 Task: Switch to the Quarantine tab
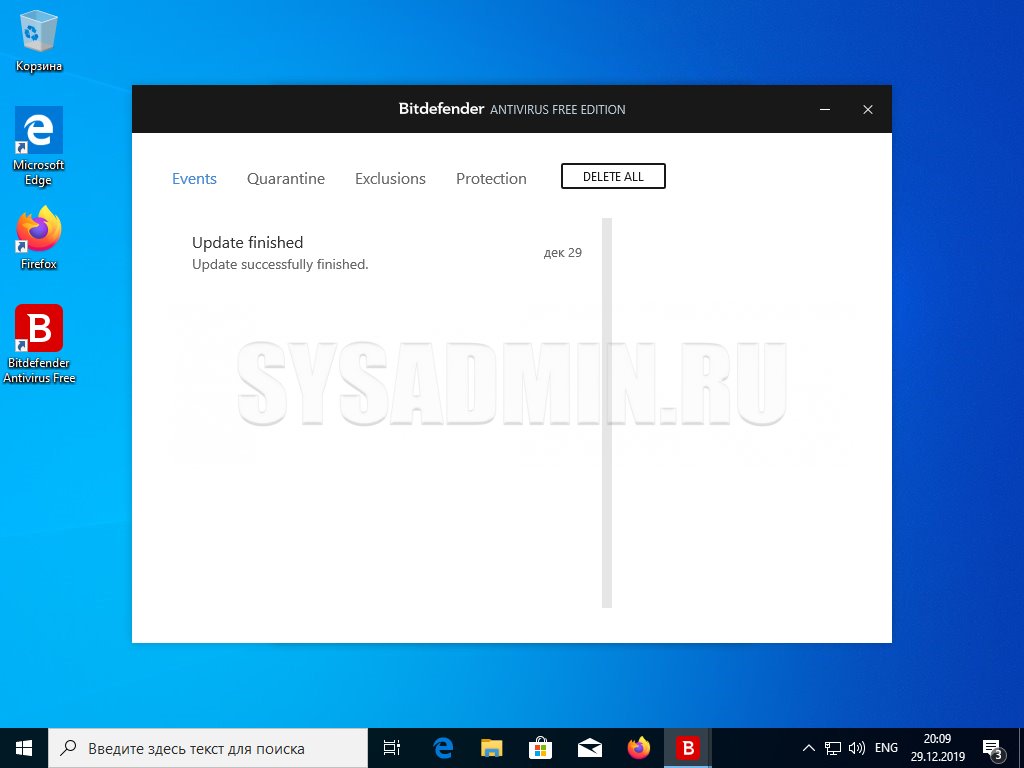286,179
